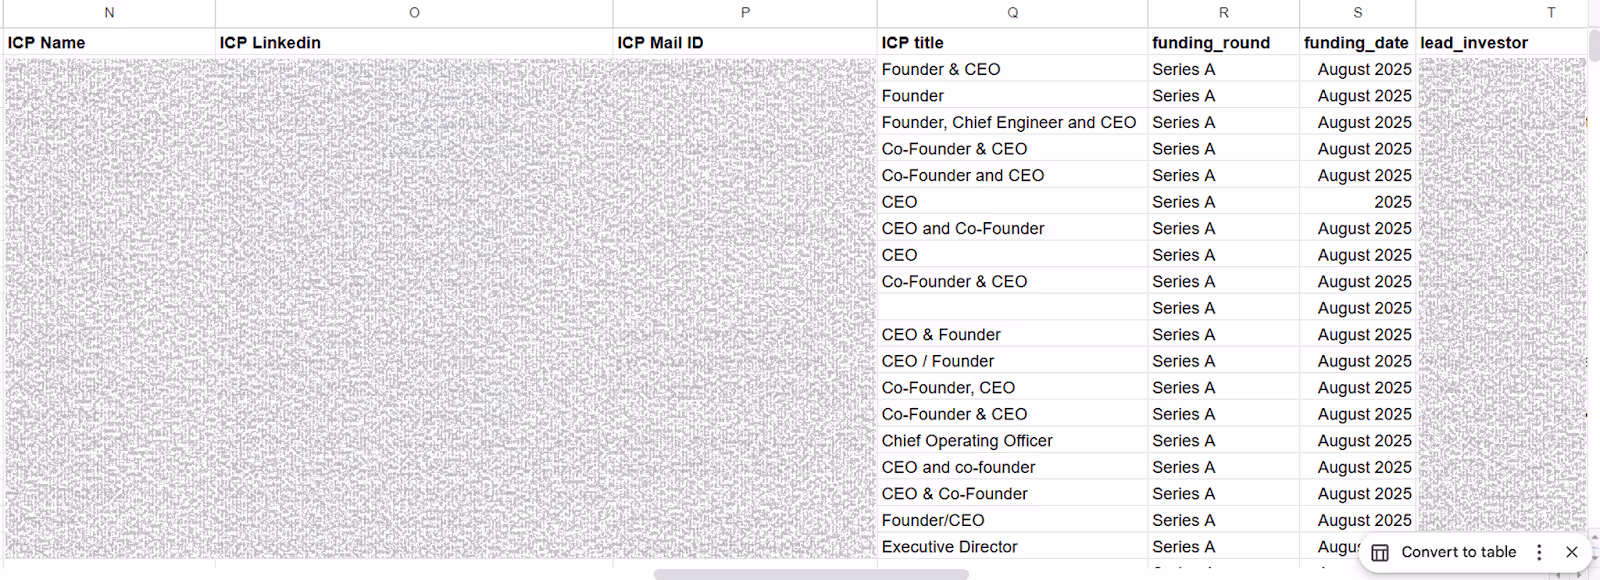
Task: Select column T by clicking its header letter
Action: (x=1551, y=13)
